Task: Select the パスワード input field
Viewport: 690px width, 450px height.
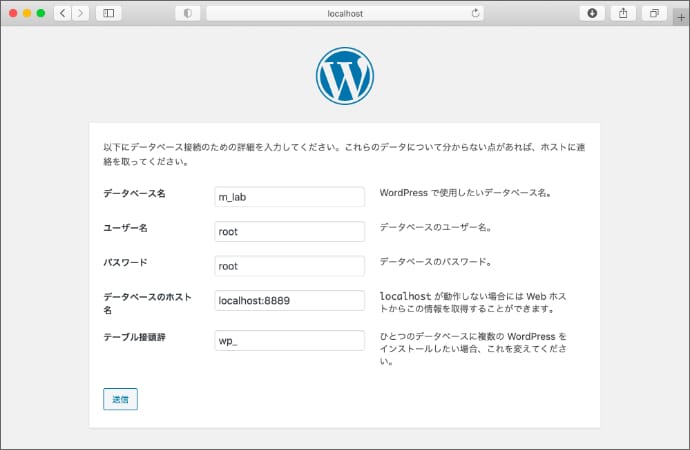Action: (289, 266)
